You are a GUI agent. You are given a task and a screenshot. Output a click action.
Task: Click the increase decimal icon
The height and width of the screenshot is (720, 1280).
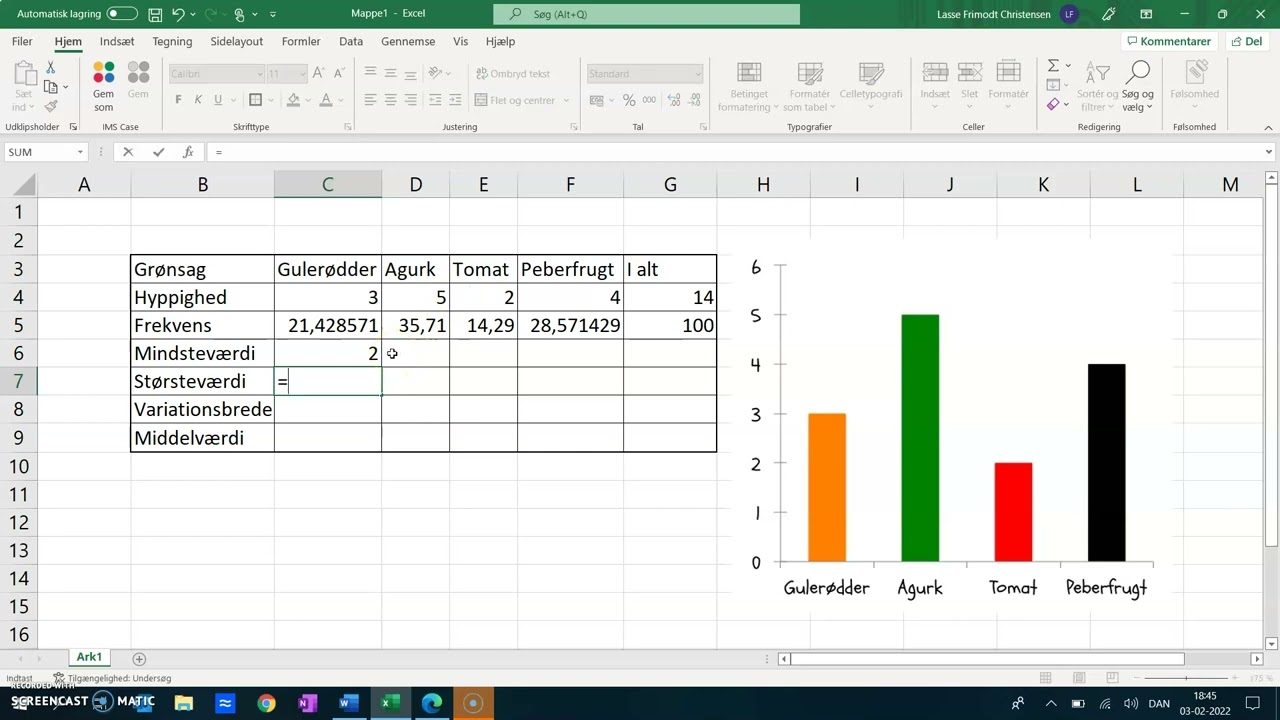tap(675, 100)
